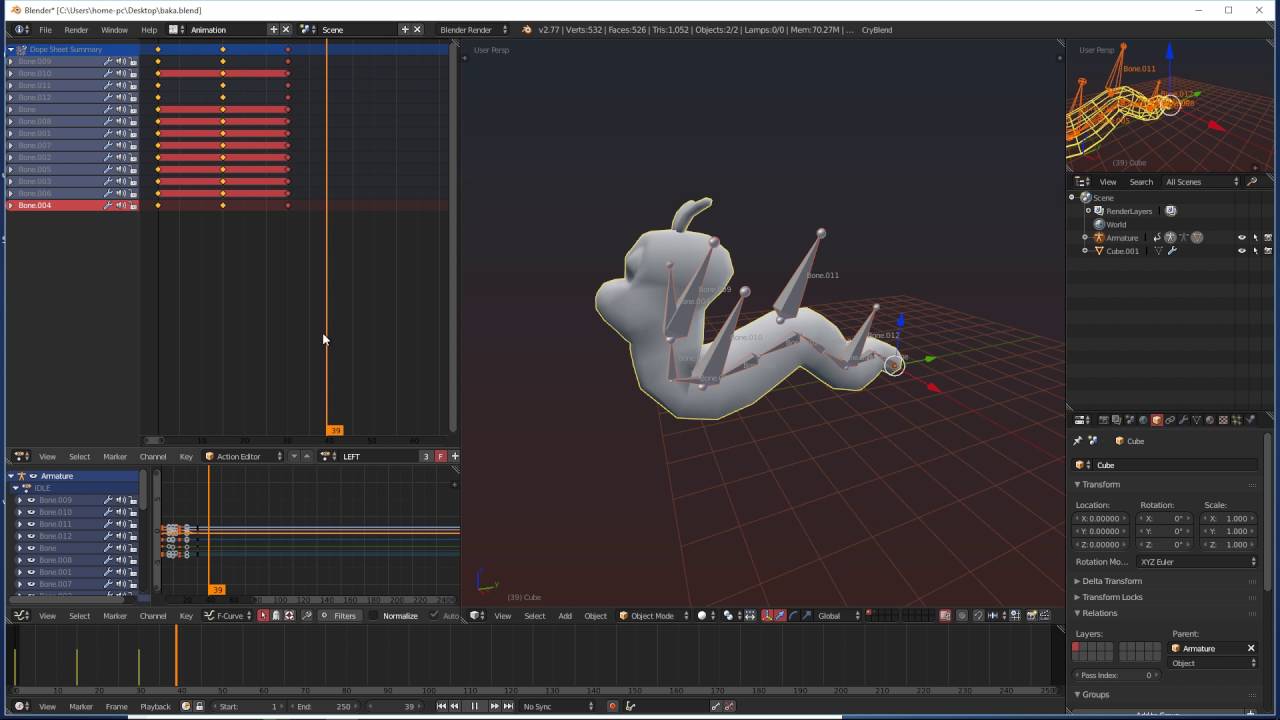
Task: Open the Action Editor mode dropdown
Action: tap(244, 457)
